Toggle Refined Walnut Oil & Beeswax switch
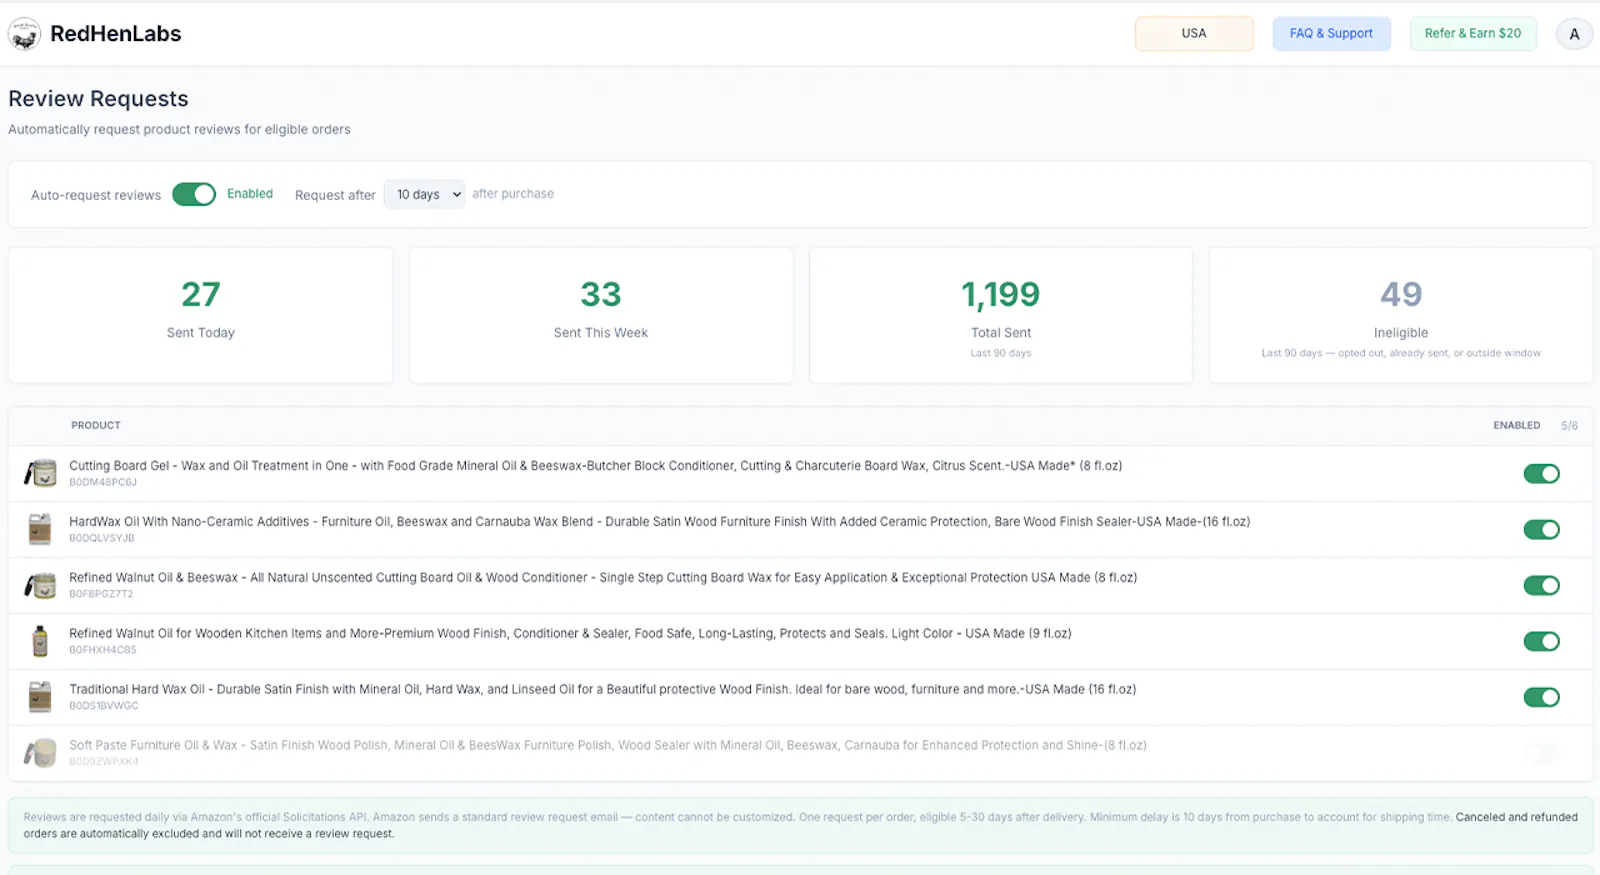 [x=1541, y=586]
